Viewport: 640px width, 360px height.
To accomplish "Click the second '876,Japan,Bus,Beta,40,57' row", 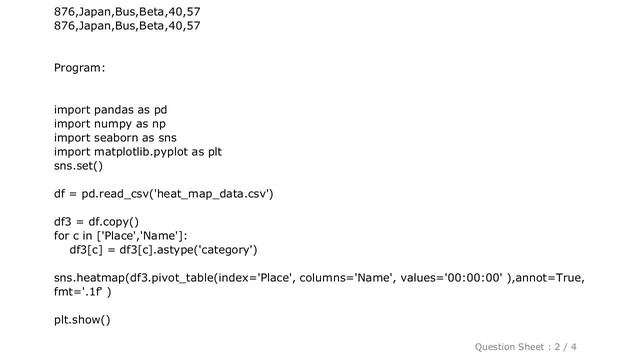I will coord(127,26).
